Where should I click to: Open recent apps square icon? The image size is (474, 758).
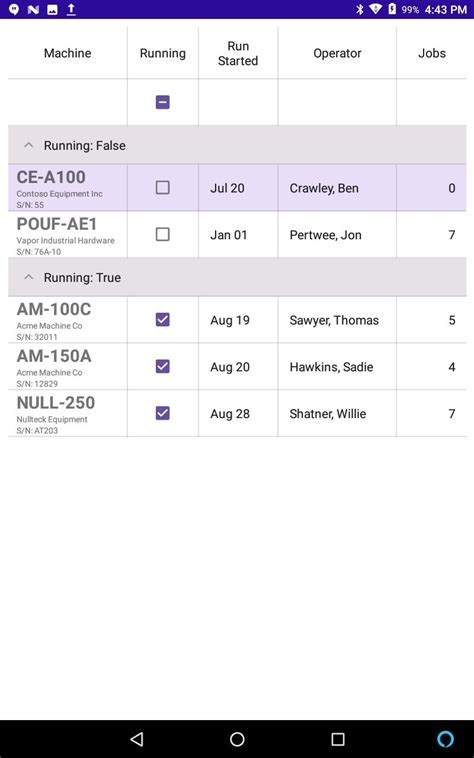click(x=338, y=739)
